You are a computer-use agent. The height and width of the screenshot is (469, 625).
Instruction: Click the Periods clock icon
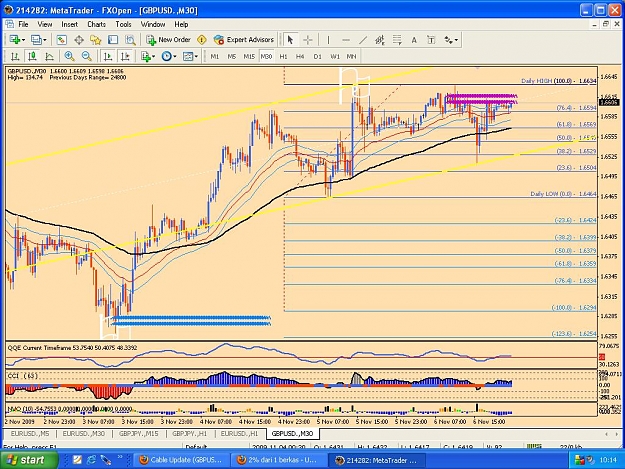pyautogui.click(x=167, y=57)
